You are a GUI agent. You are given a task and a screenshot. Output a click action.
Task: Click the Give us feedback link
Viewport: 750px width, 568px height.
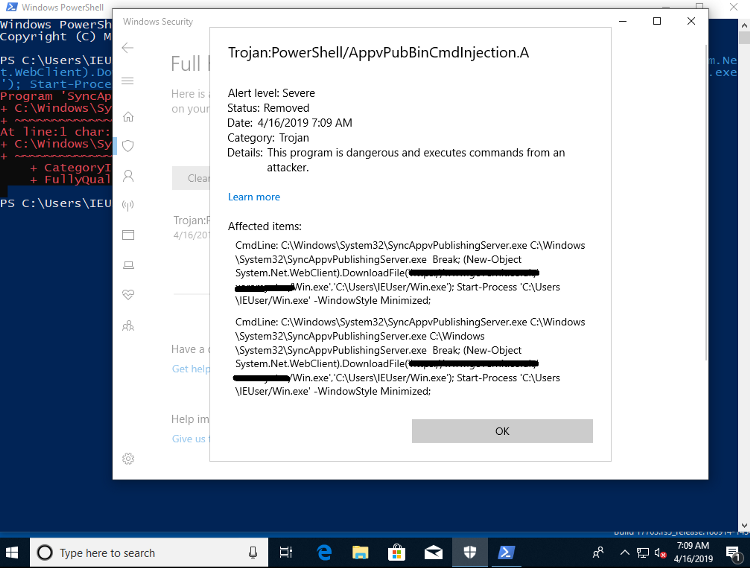pos(191,438)
